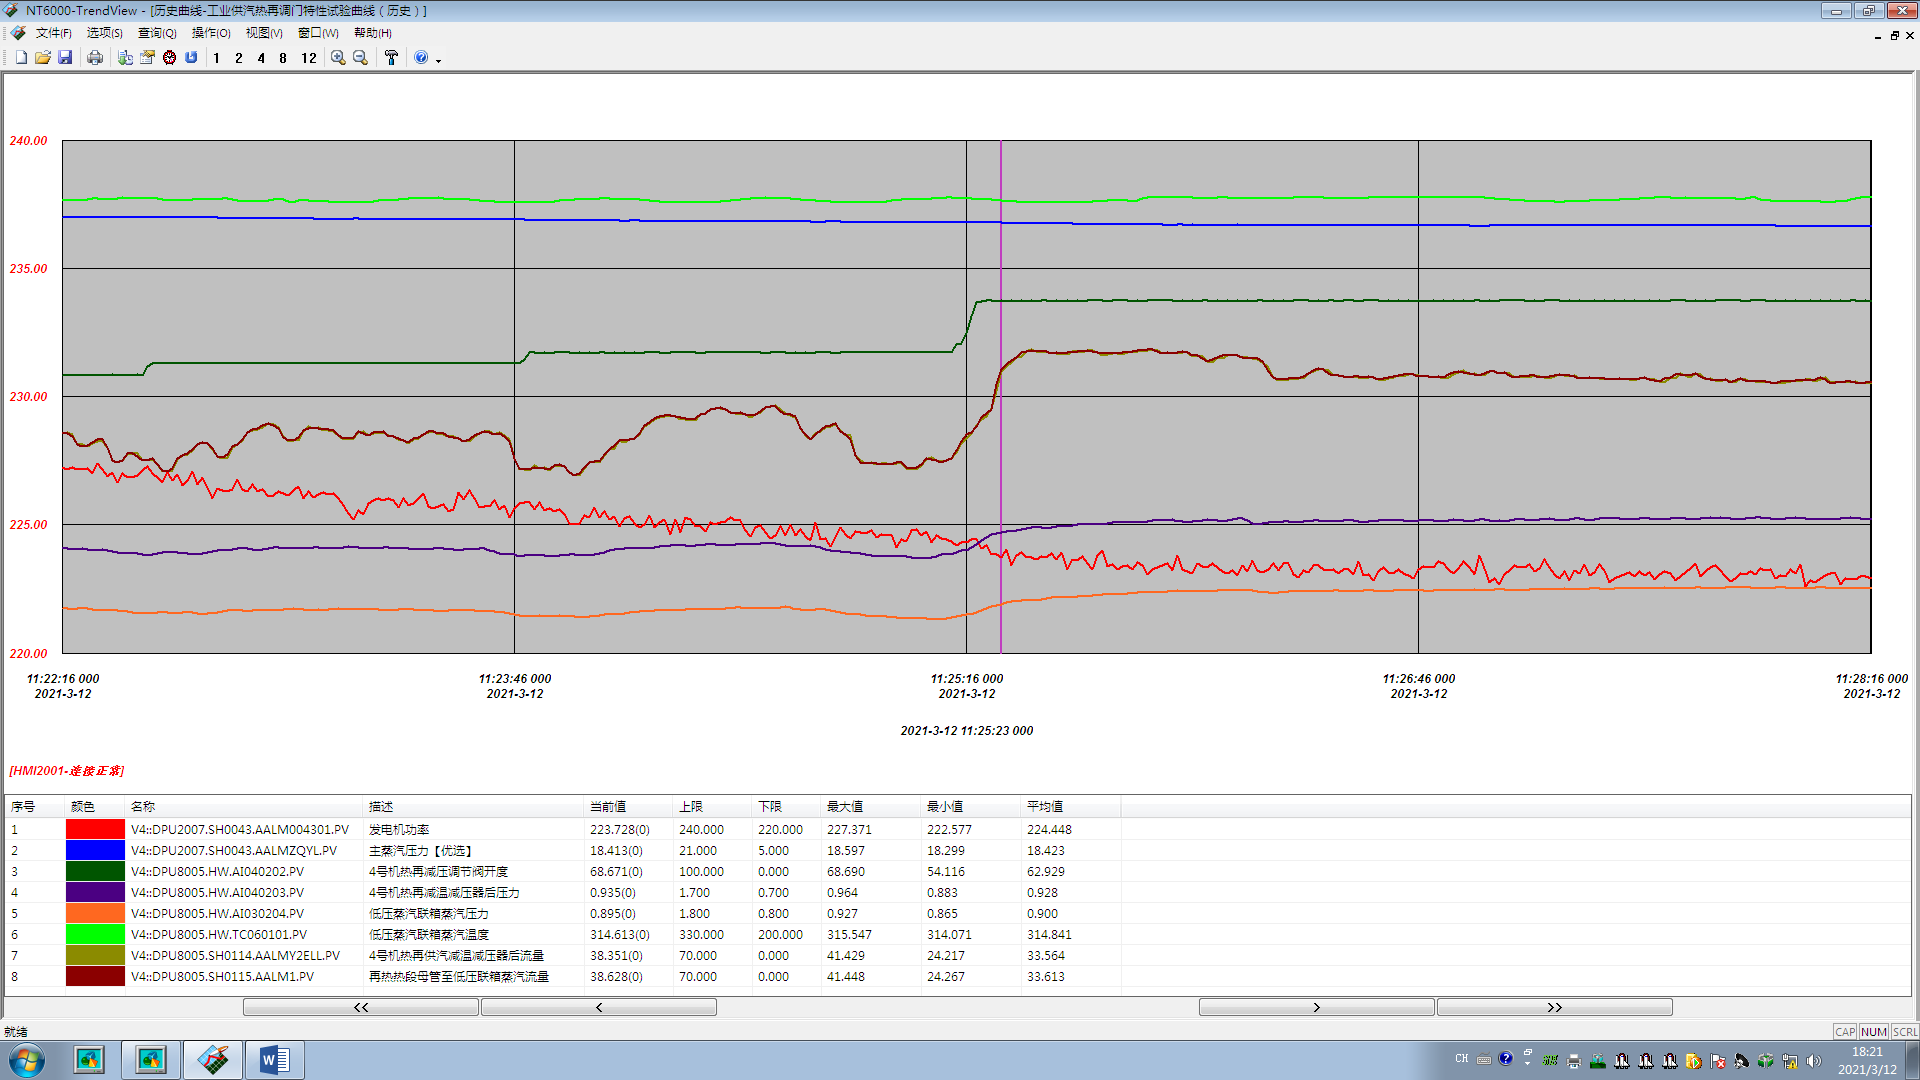Create a new trend file
This screenshot has height=1080, width=1920.
pyautogui.click(x=21, y=58)
